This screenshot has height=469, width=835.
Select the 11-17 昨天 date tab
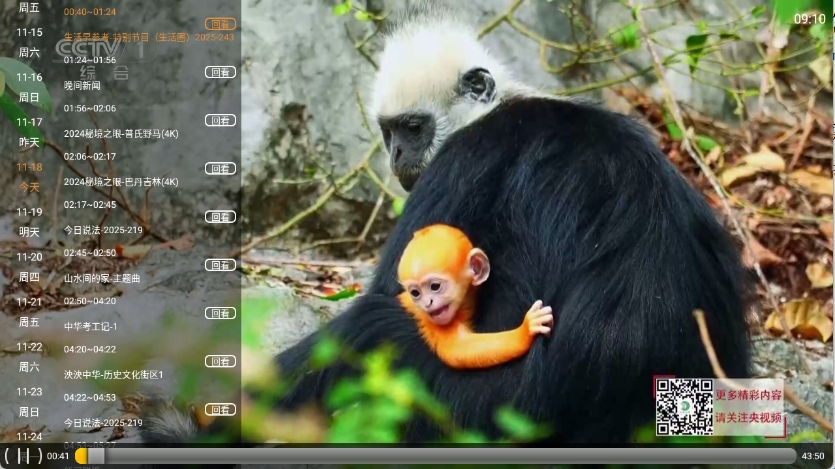[x=29, y=132]
